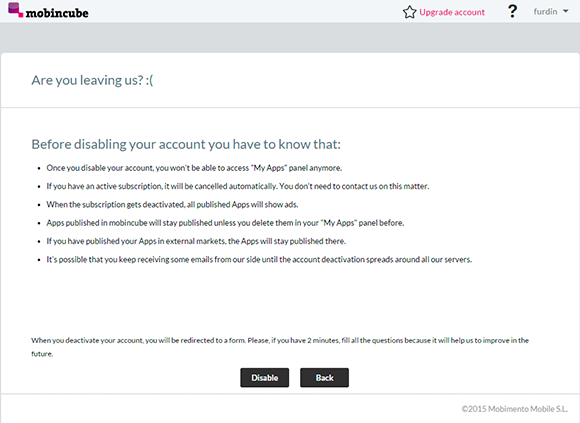The height and width of the screenshot is (423, 580).
Task: Click the bullet about accessing "My Apps" panel
Action: click(194, 168)
